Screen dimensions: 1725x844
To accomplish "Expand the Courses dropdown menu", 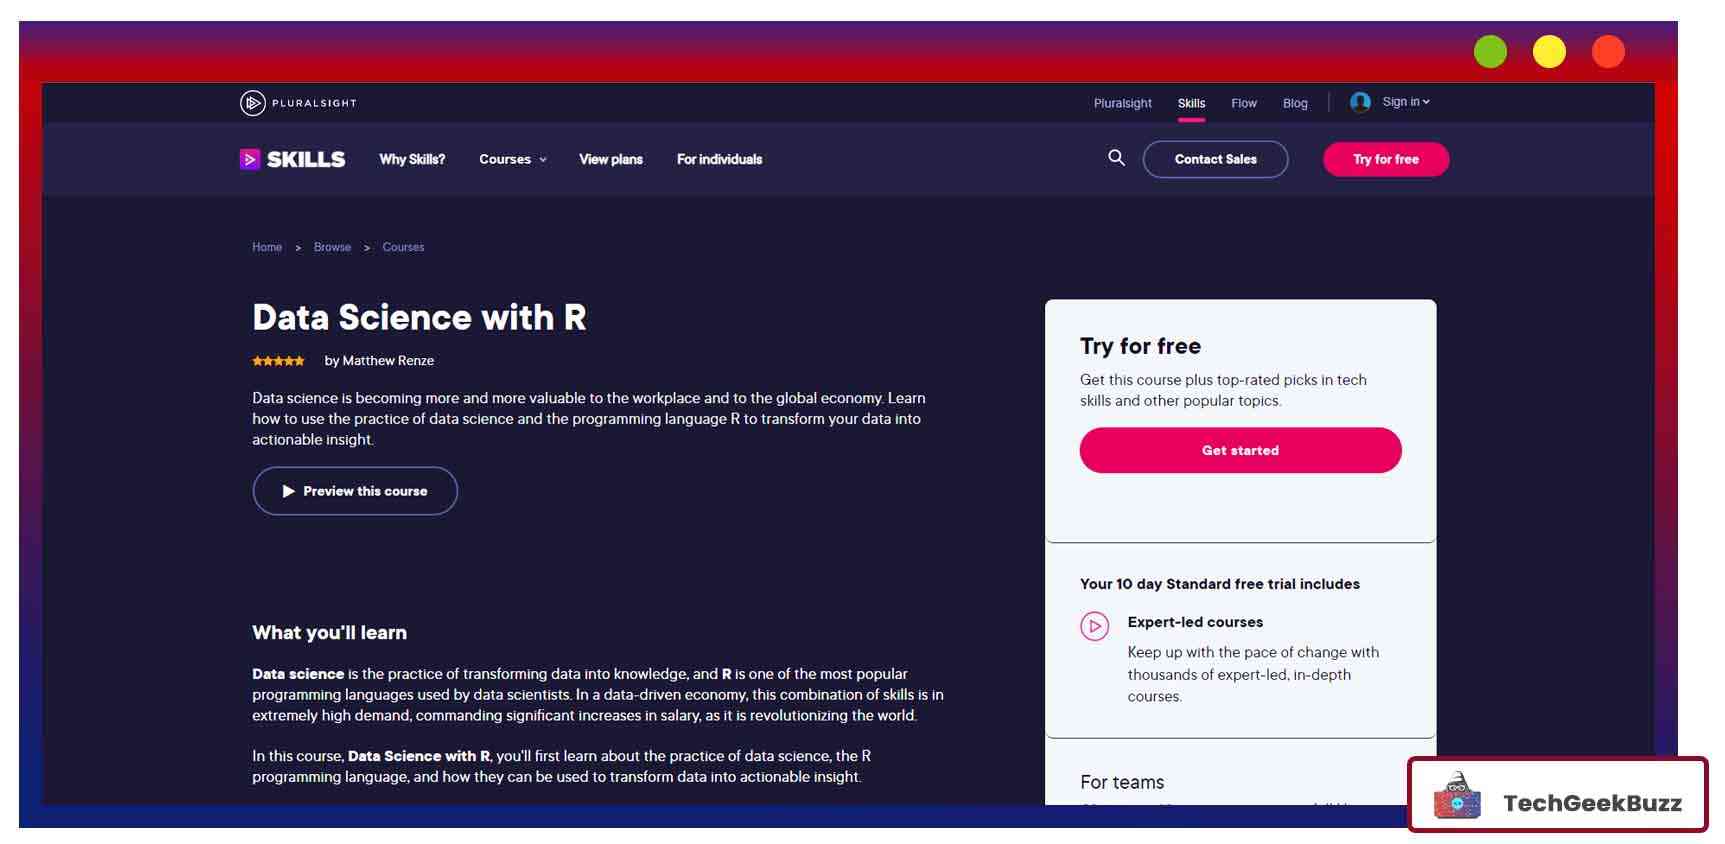I will pyautogui.click(x=512, y=159).
